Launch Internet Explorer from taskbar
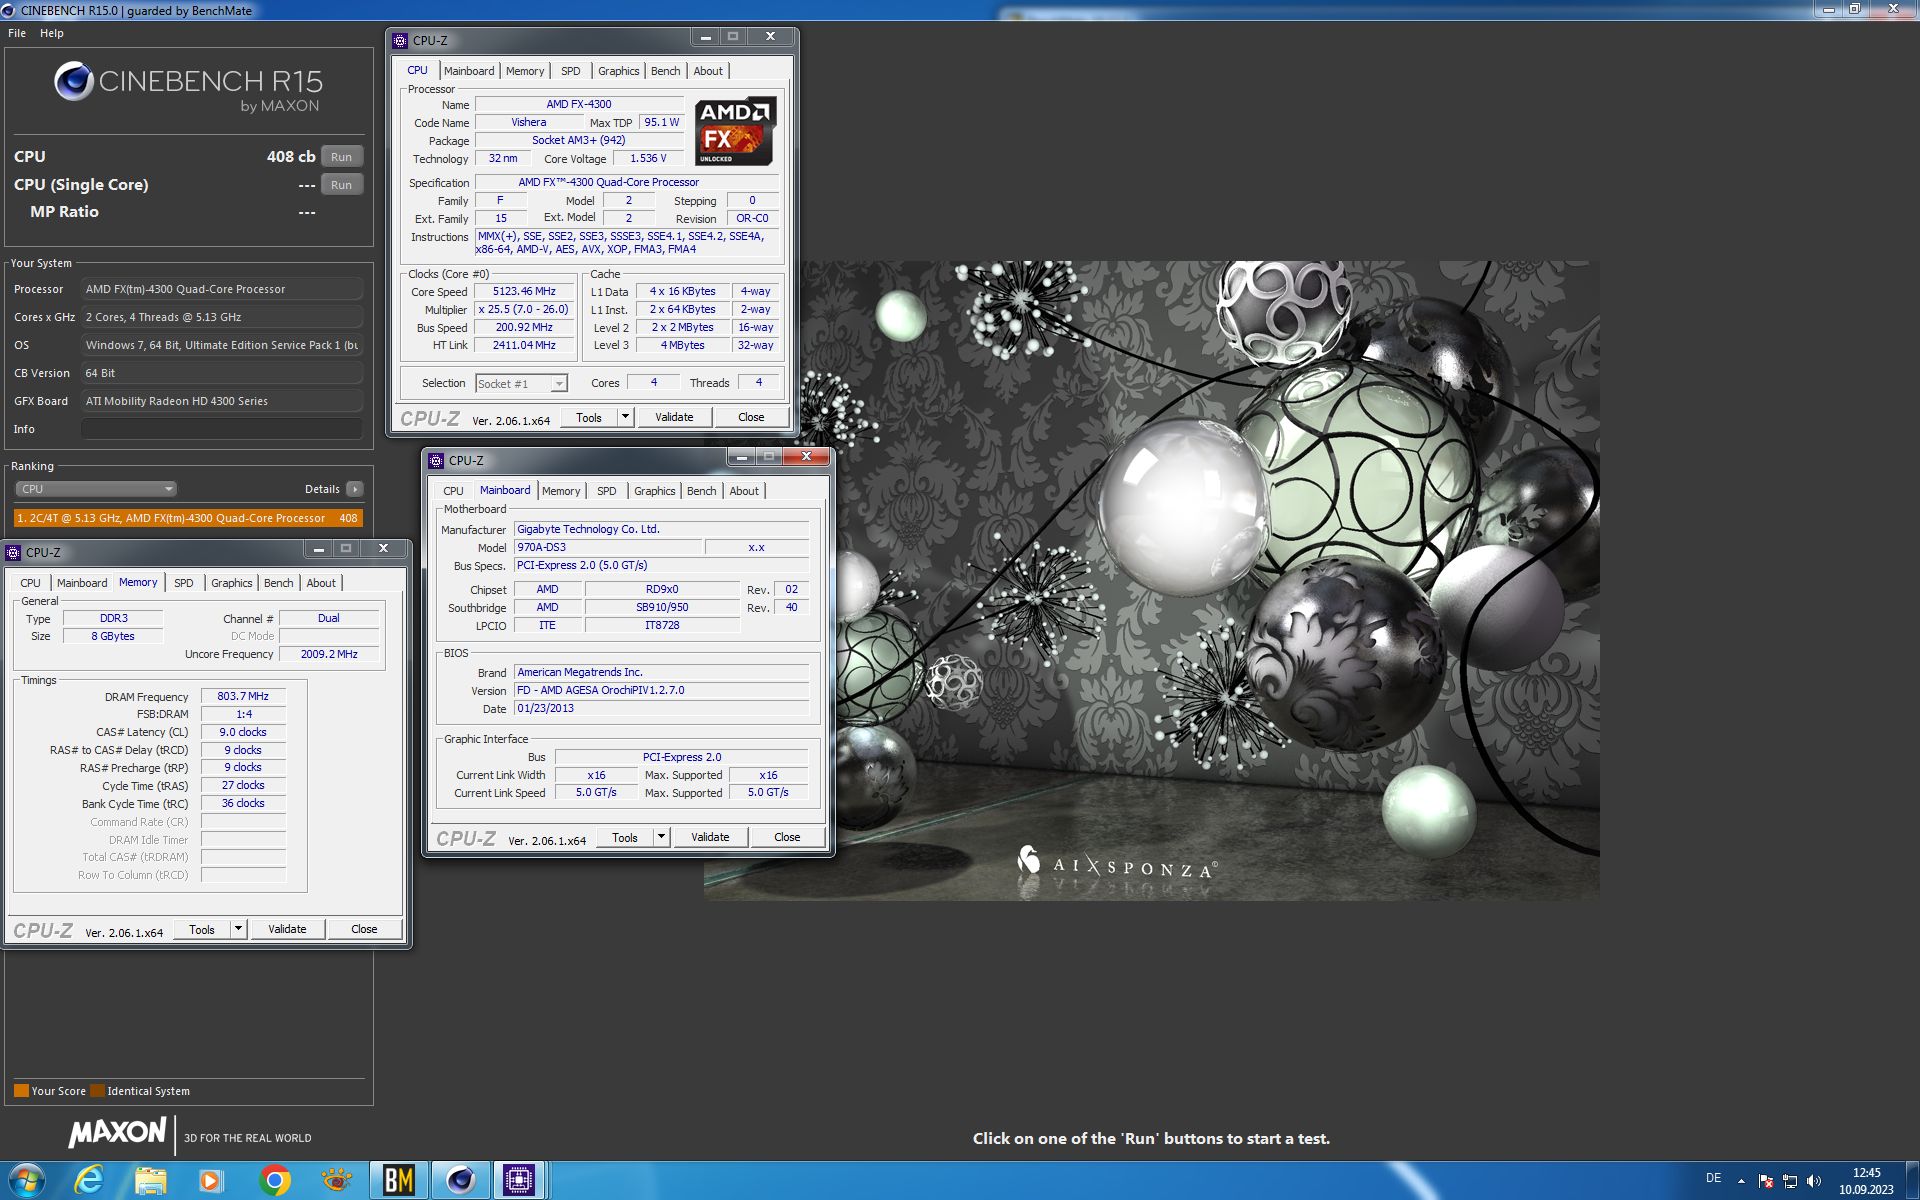The width and height of the screenshot is (1920, 1200). coord(89,1181)
